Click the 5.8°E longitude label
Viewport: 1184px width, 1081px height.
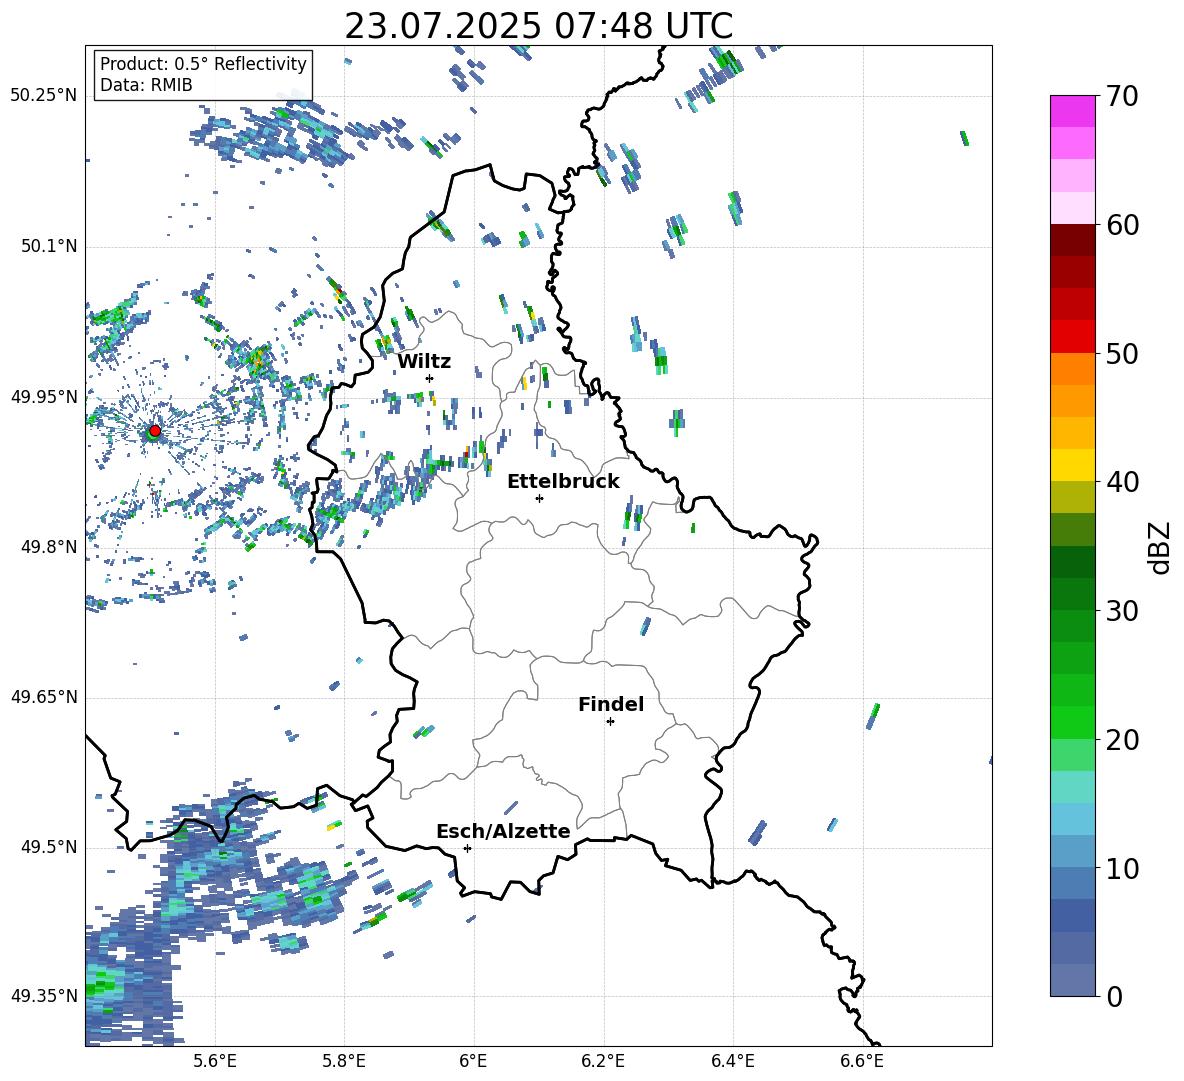click(x=344, y=1061)
